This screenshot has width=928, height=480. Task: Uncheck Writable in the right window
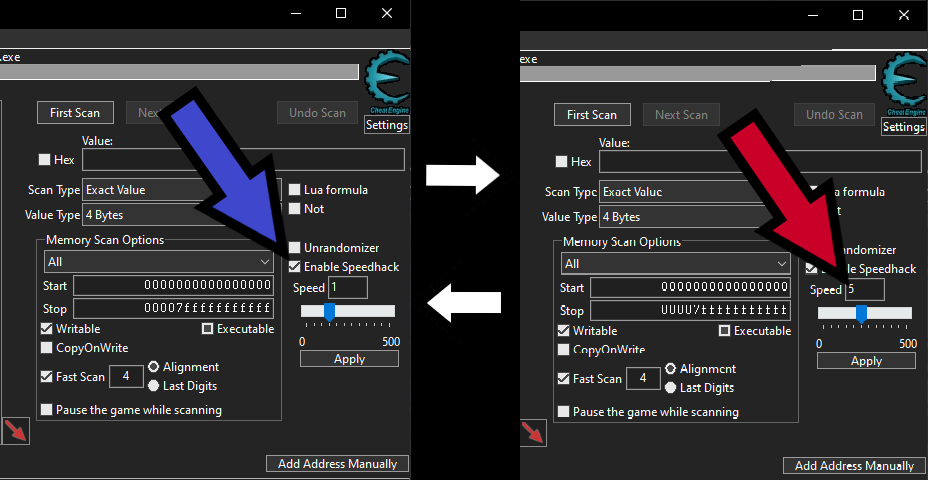565,331
